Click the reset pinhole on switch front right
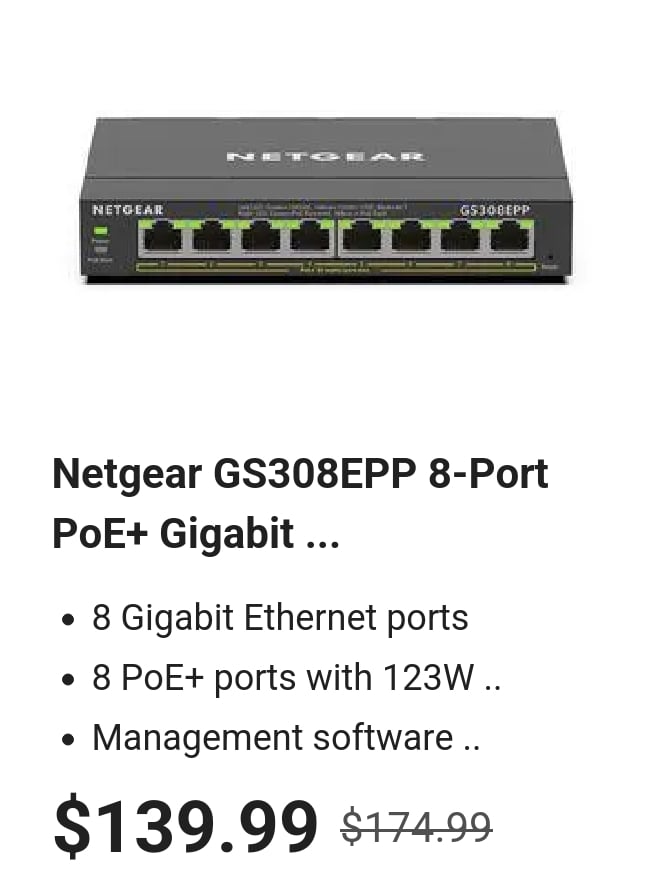Viewport: 649px width, 870px height. tap(550, 258)
